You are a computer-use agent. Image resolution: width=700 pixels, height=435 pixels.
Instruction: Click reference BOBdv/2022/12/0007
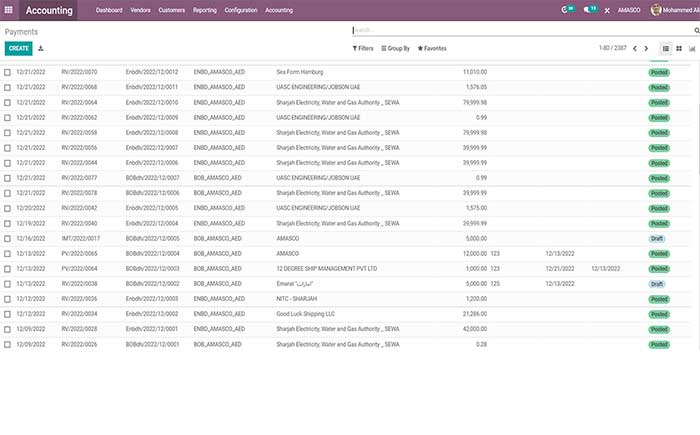click(x=152, y=178)
